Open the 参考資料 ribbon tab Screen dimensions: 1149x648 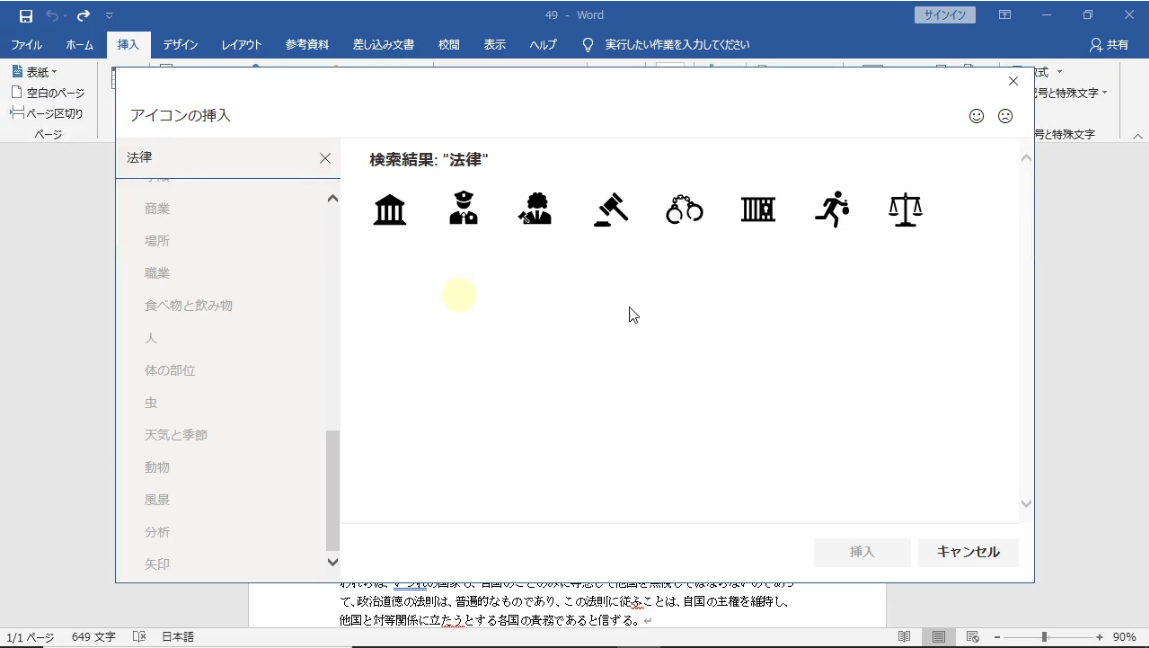(x=306, y=45)
